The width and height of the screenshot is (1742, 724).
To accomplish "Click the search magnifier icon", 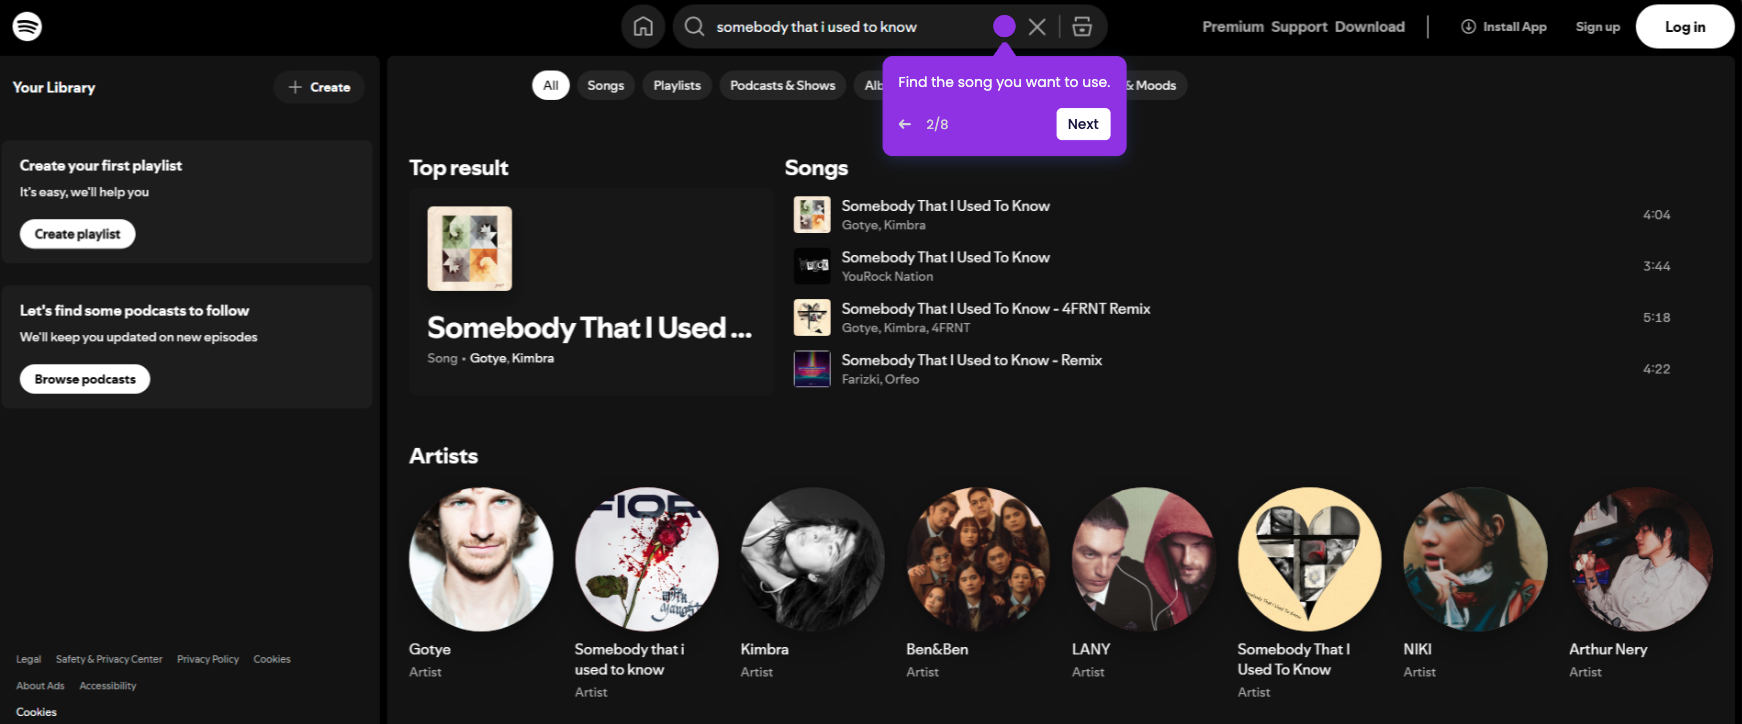I will [x=694, y=27].
